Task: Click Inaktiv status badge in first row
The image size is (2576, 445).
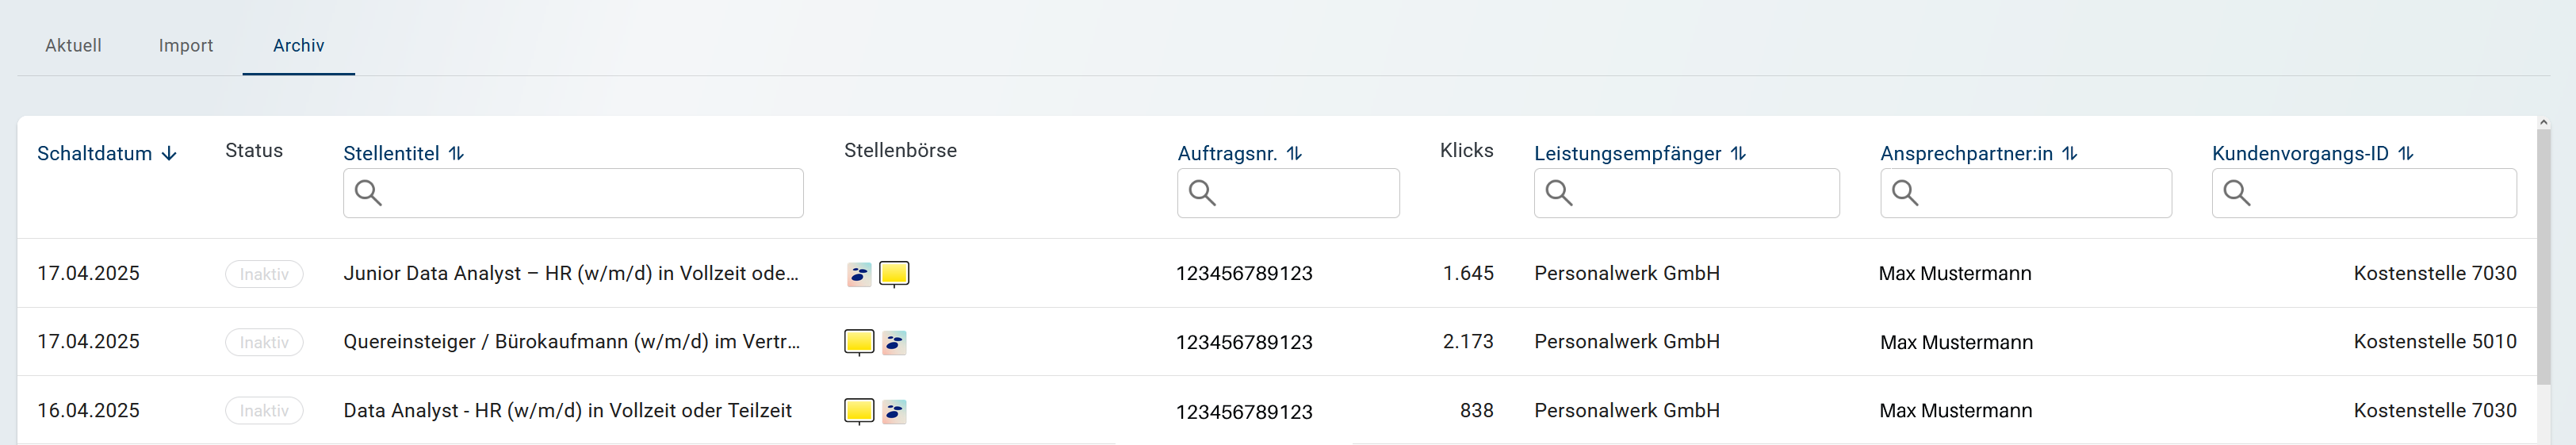Action: [264, 274]
